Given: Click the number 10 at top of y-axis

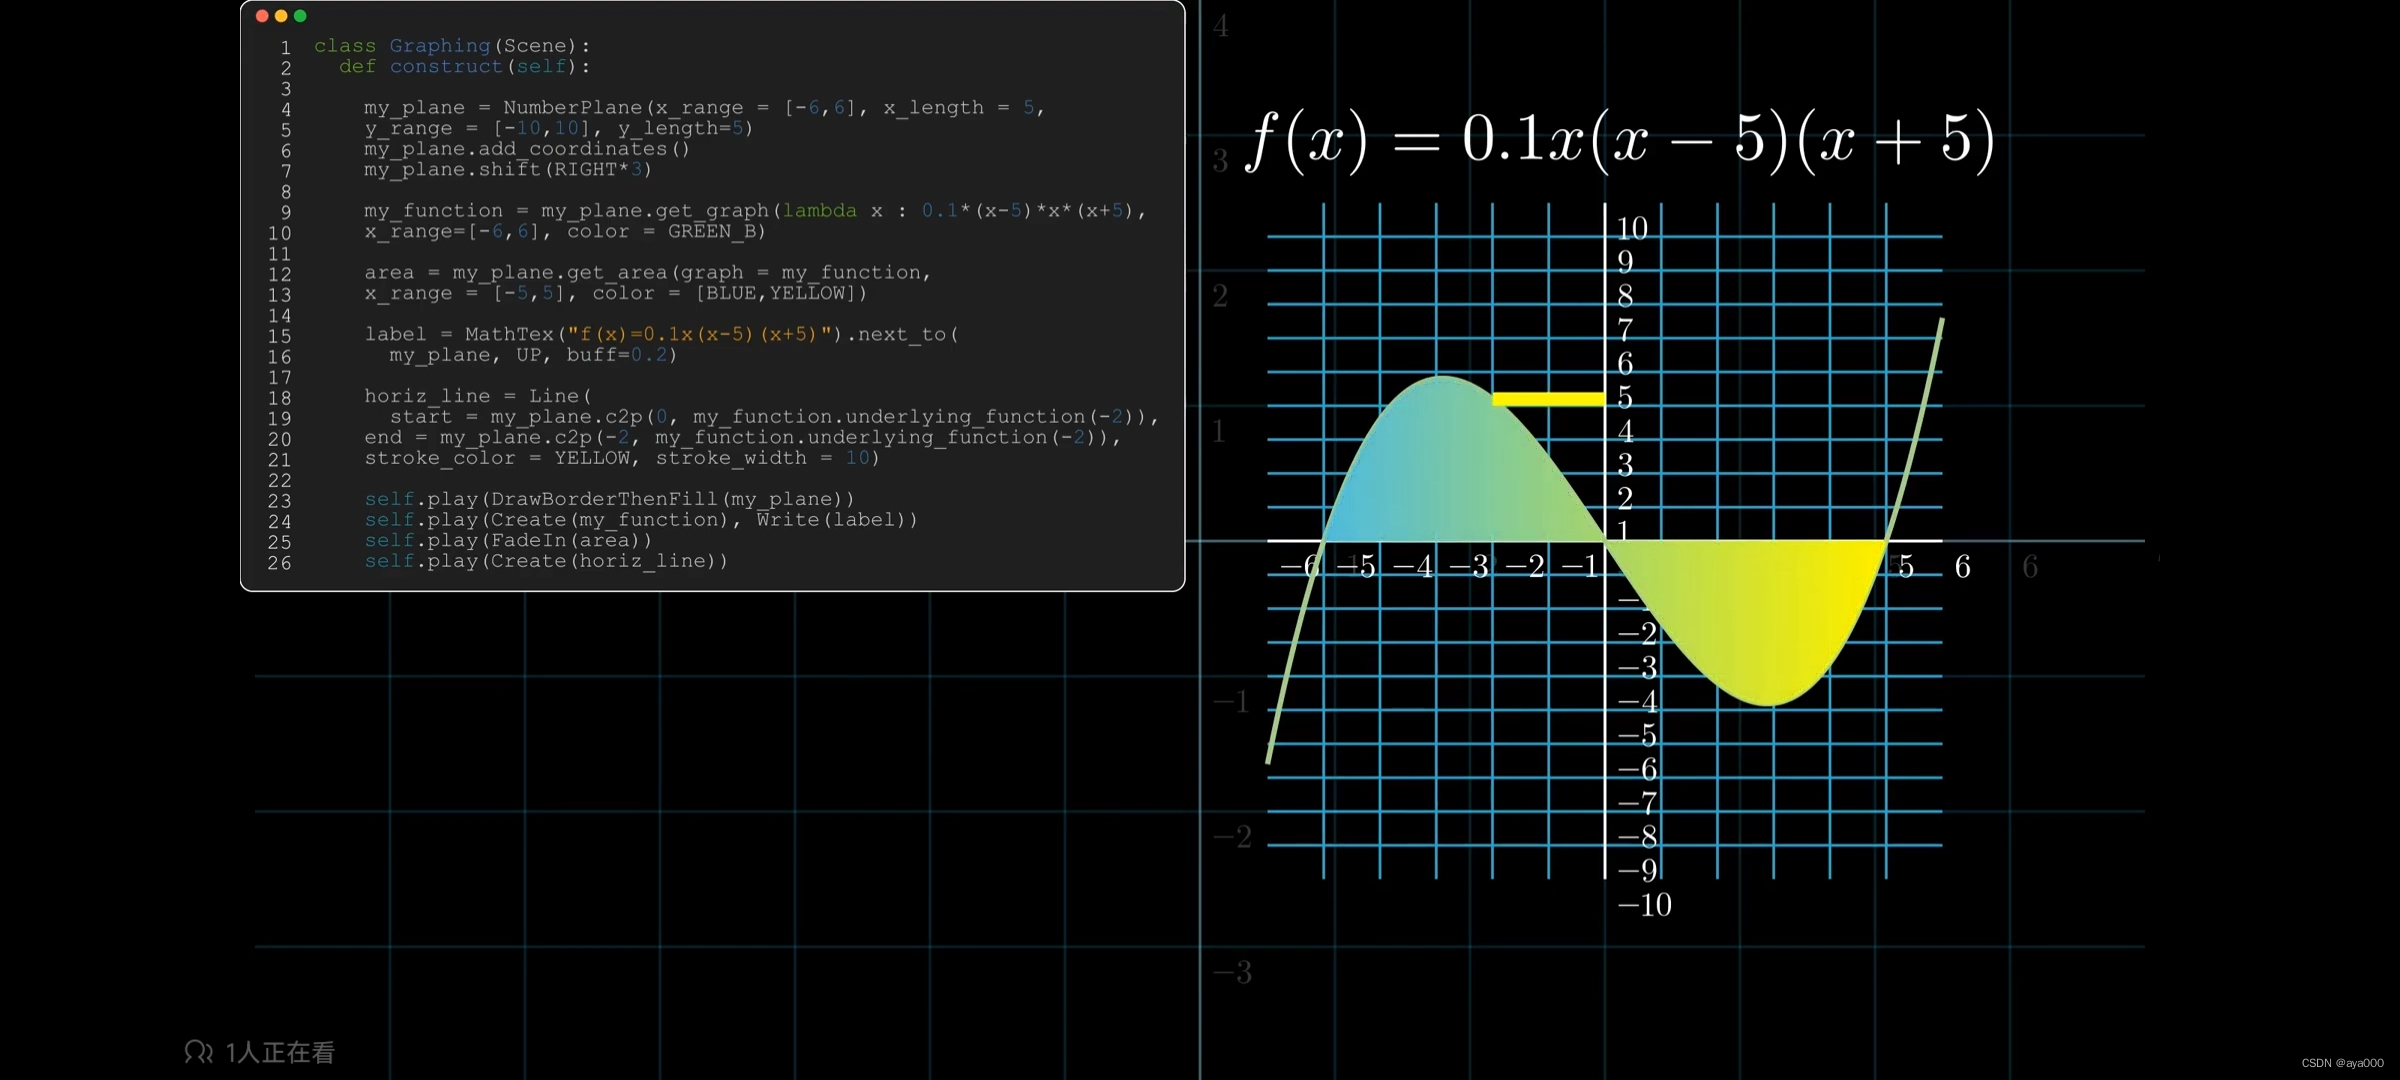Looking at the screenshot, I should 1632,229.
